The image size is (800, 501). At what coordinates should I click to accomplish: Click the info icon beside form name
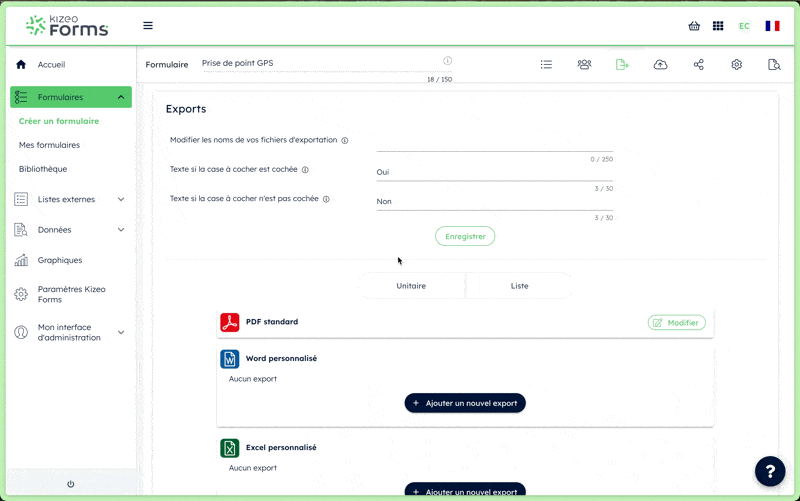(x=447, y=61)
